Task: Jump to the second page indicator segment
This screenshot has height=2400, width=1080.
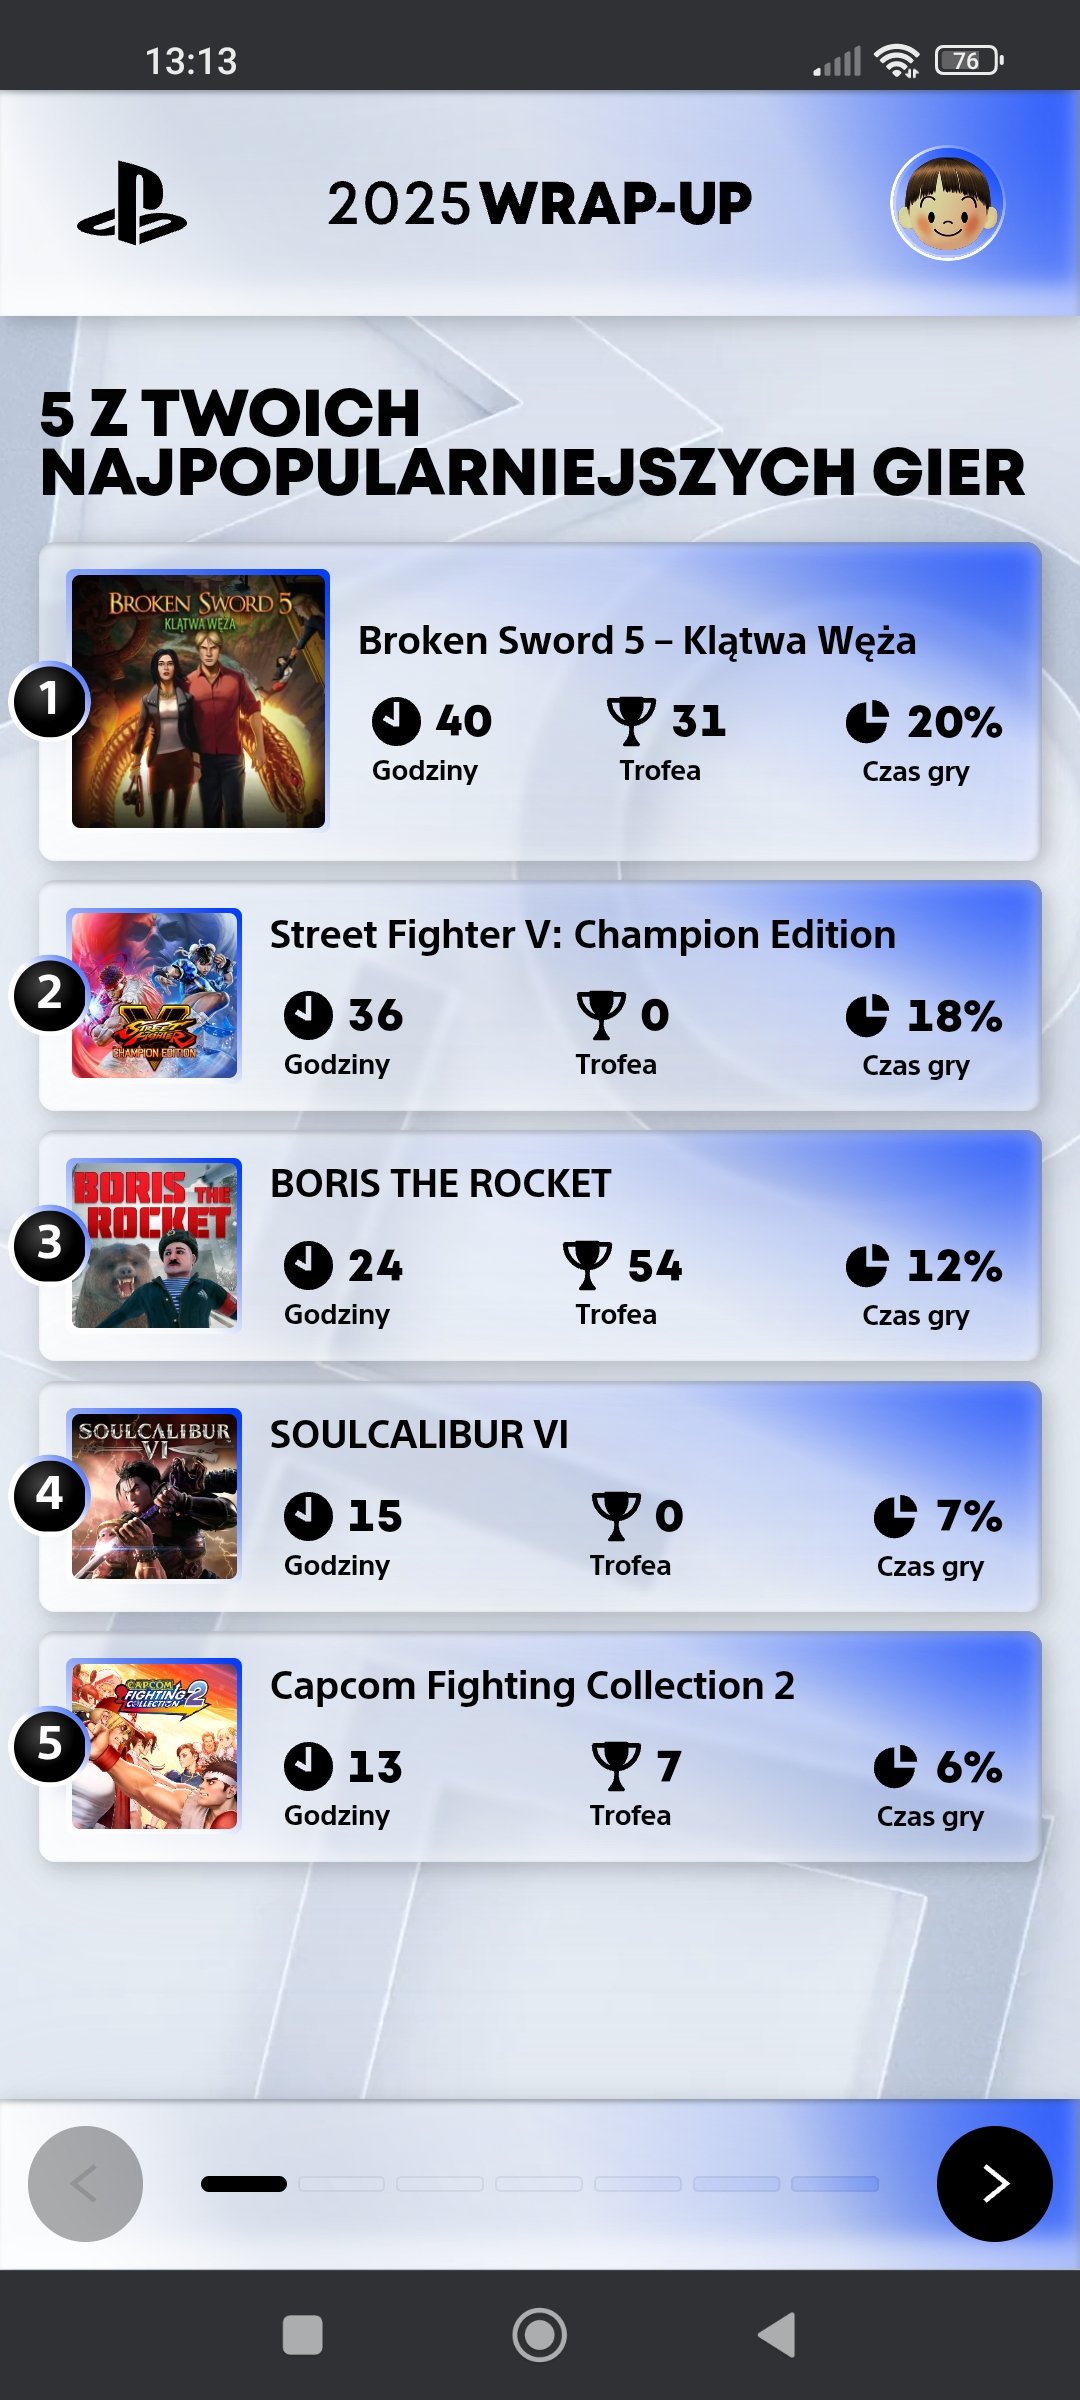Action: [342, 2184]
